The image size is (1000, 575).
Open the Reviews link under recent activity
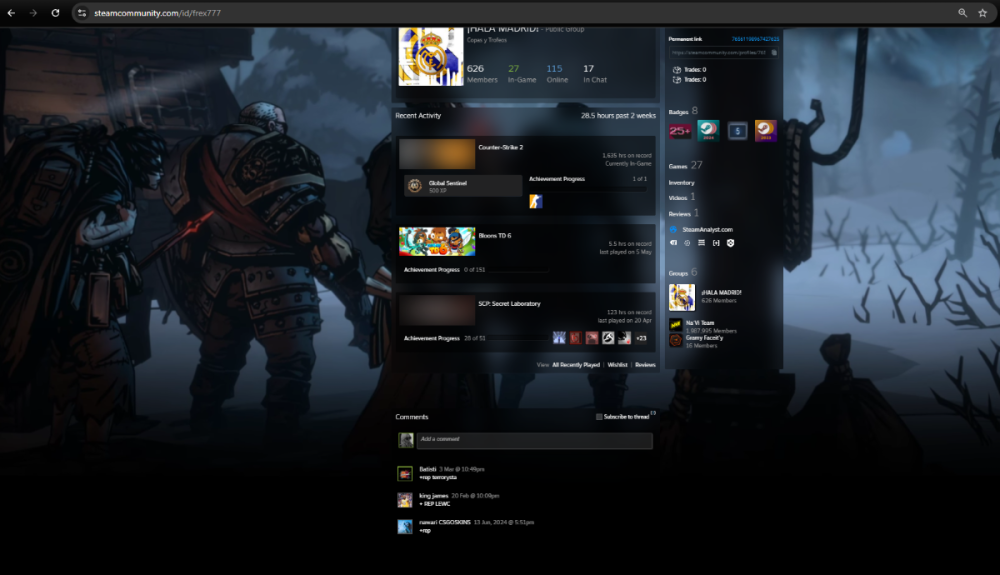click(645, 365)
